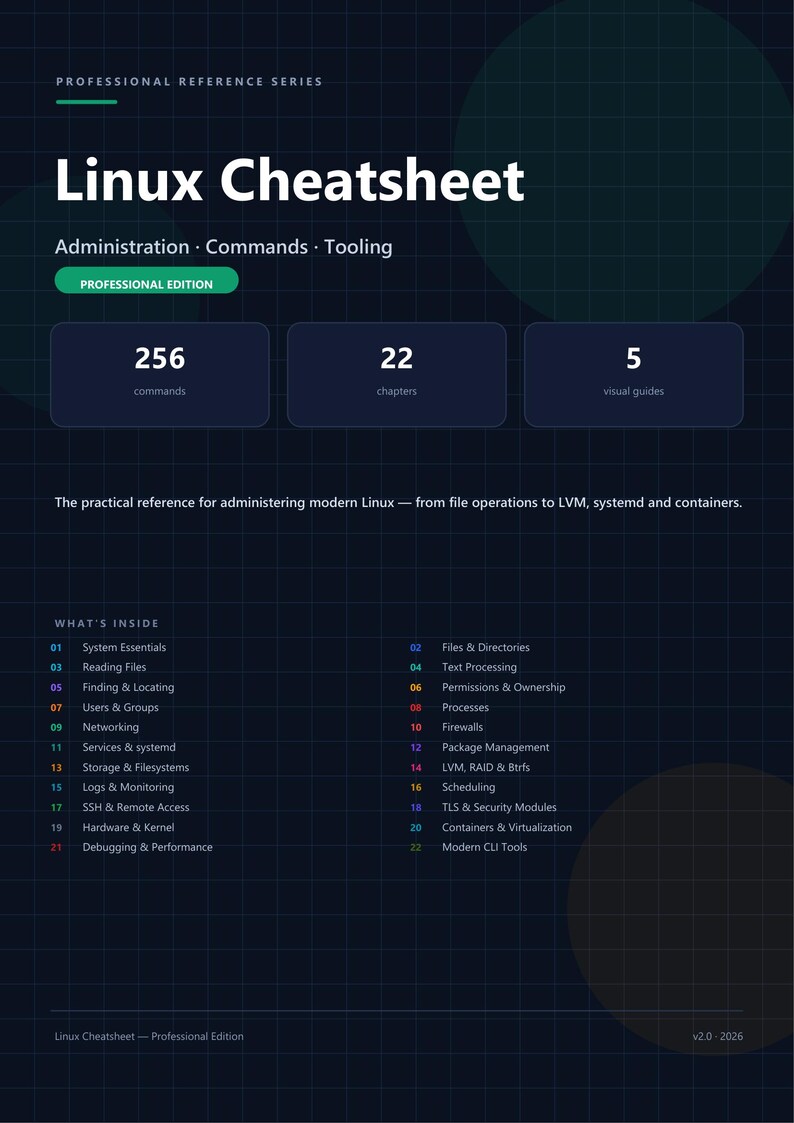Select SSH & Remote Access entry
This screenshot has height=1123, width=794.
click(136, 807)
